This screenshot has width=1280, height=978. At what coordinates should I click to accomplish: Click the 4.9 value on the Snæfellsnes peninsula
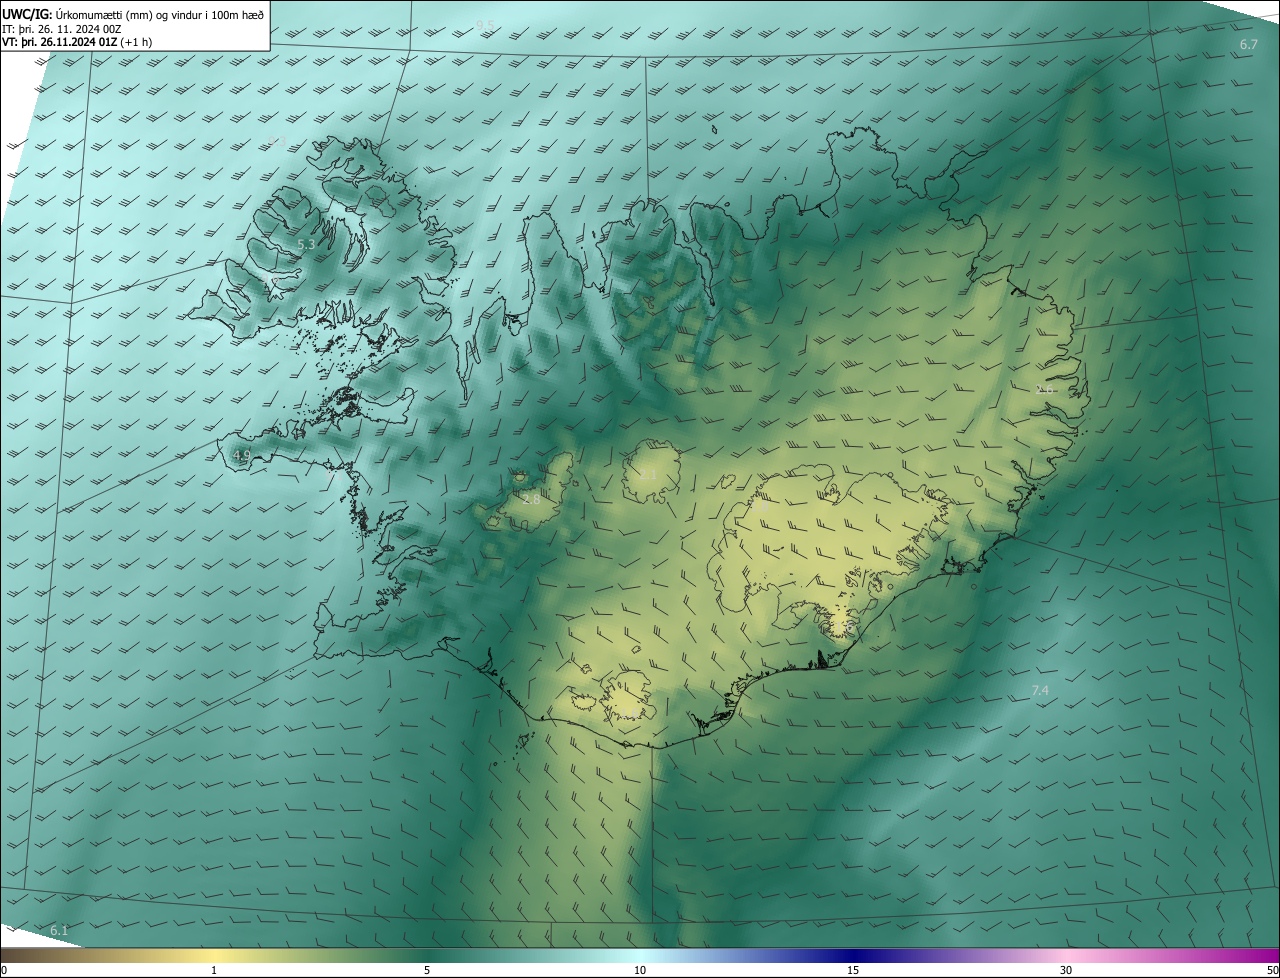(x=241, y=456)
